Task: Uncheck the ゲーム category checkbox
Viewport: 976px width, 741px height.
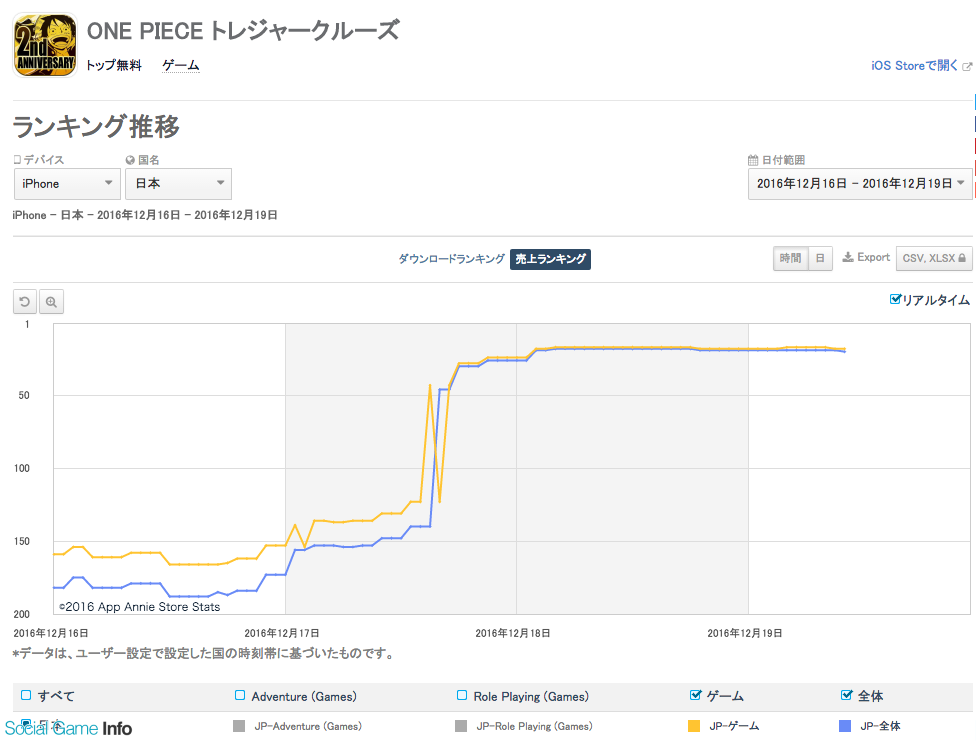Action: [695, 695]
